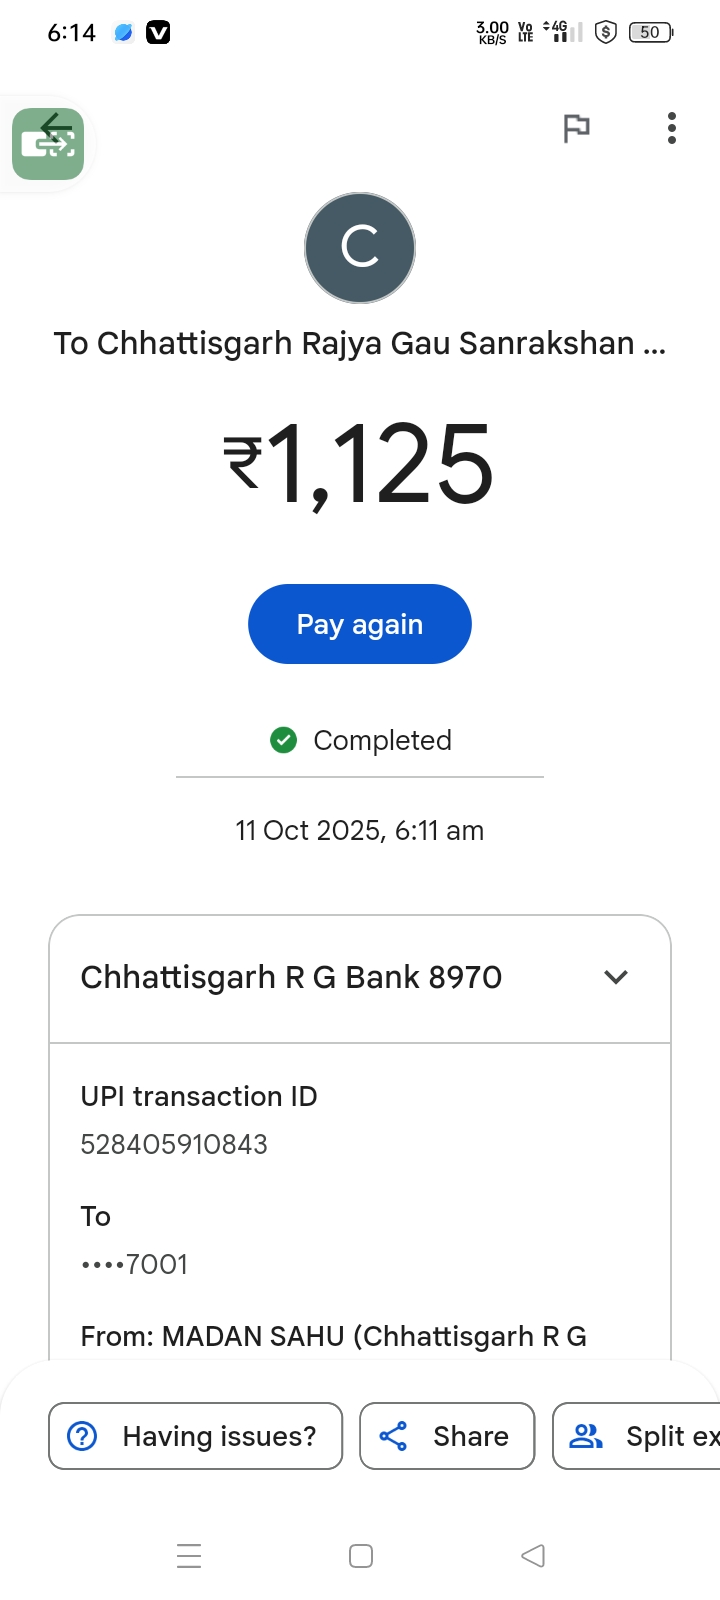Open the three-dot overflow menu

[x=672, y=128]
